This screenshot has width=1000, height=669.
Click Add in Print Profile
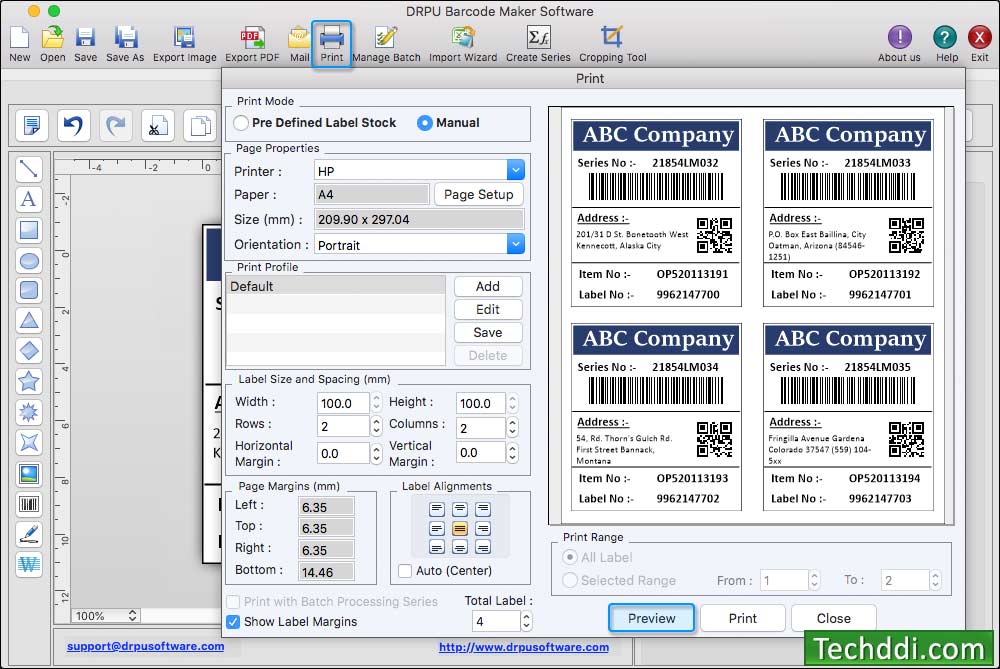click(x=488, y=286)
